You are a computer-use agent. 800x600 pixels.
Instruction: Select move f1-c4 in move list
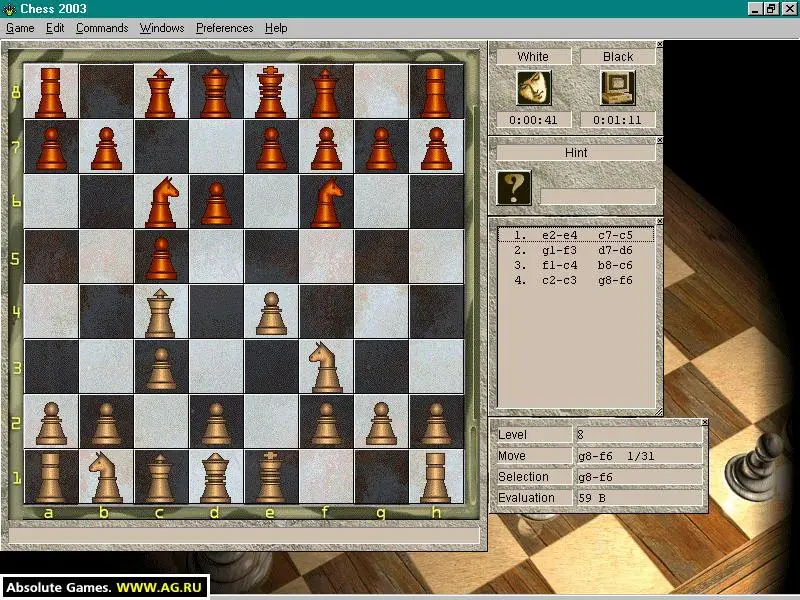click(560, 265)
